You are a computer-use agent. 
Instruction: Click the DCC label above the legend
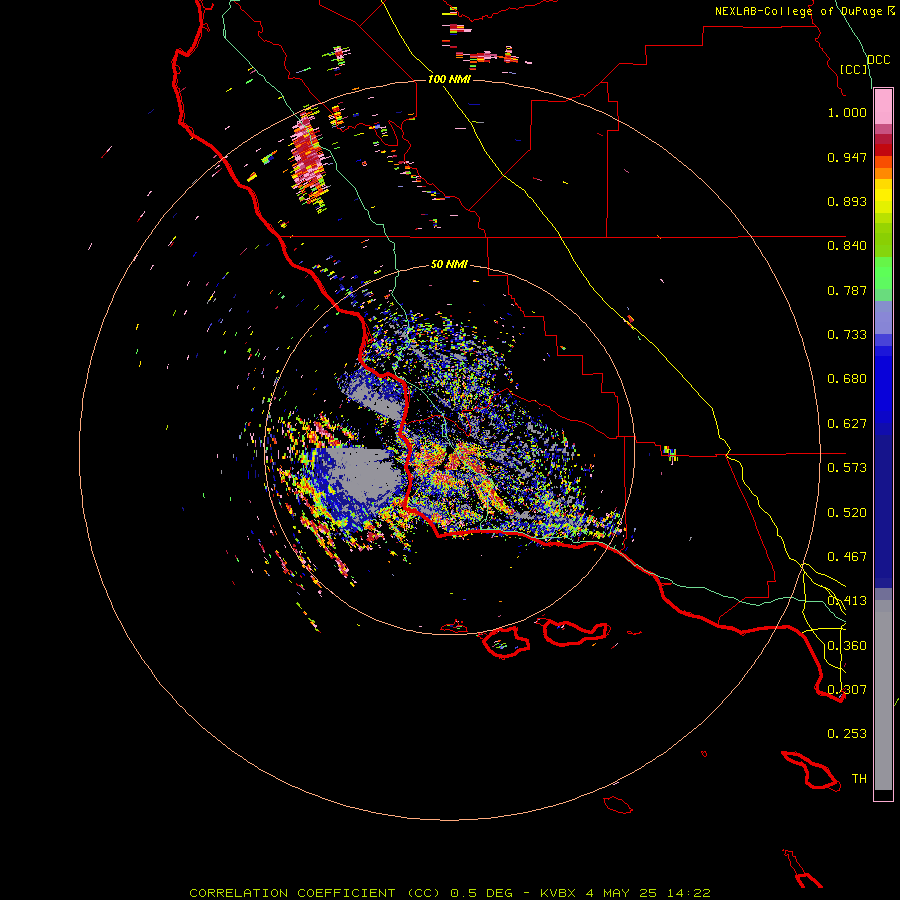tap(878, 60)
